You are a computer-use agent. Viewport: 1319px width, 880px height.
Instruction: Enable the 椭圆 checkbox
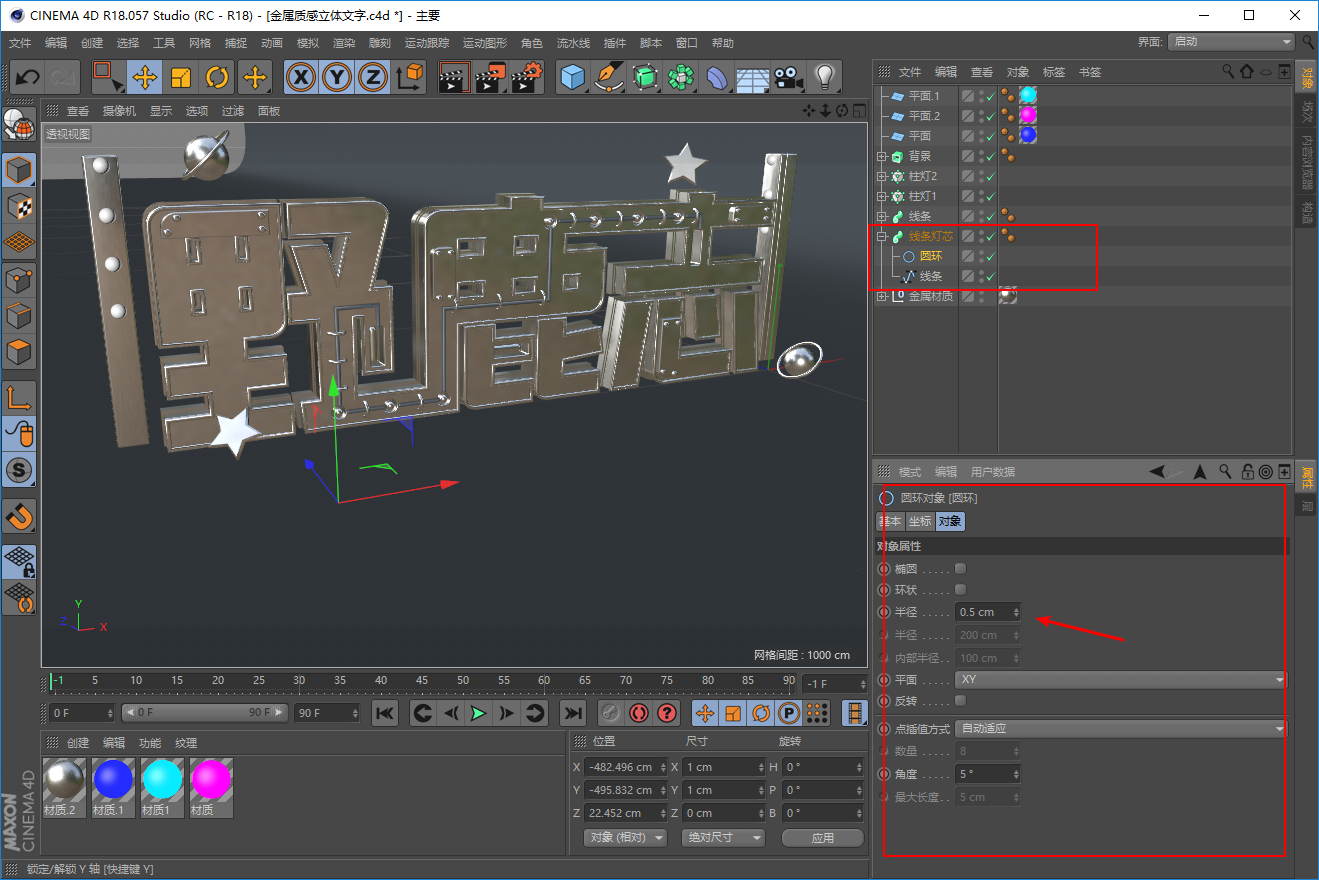(961, 568)
